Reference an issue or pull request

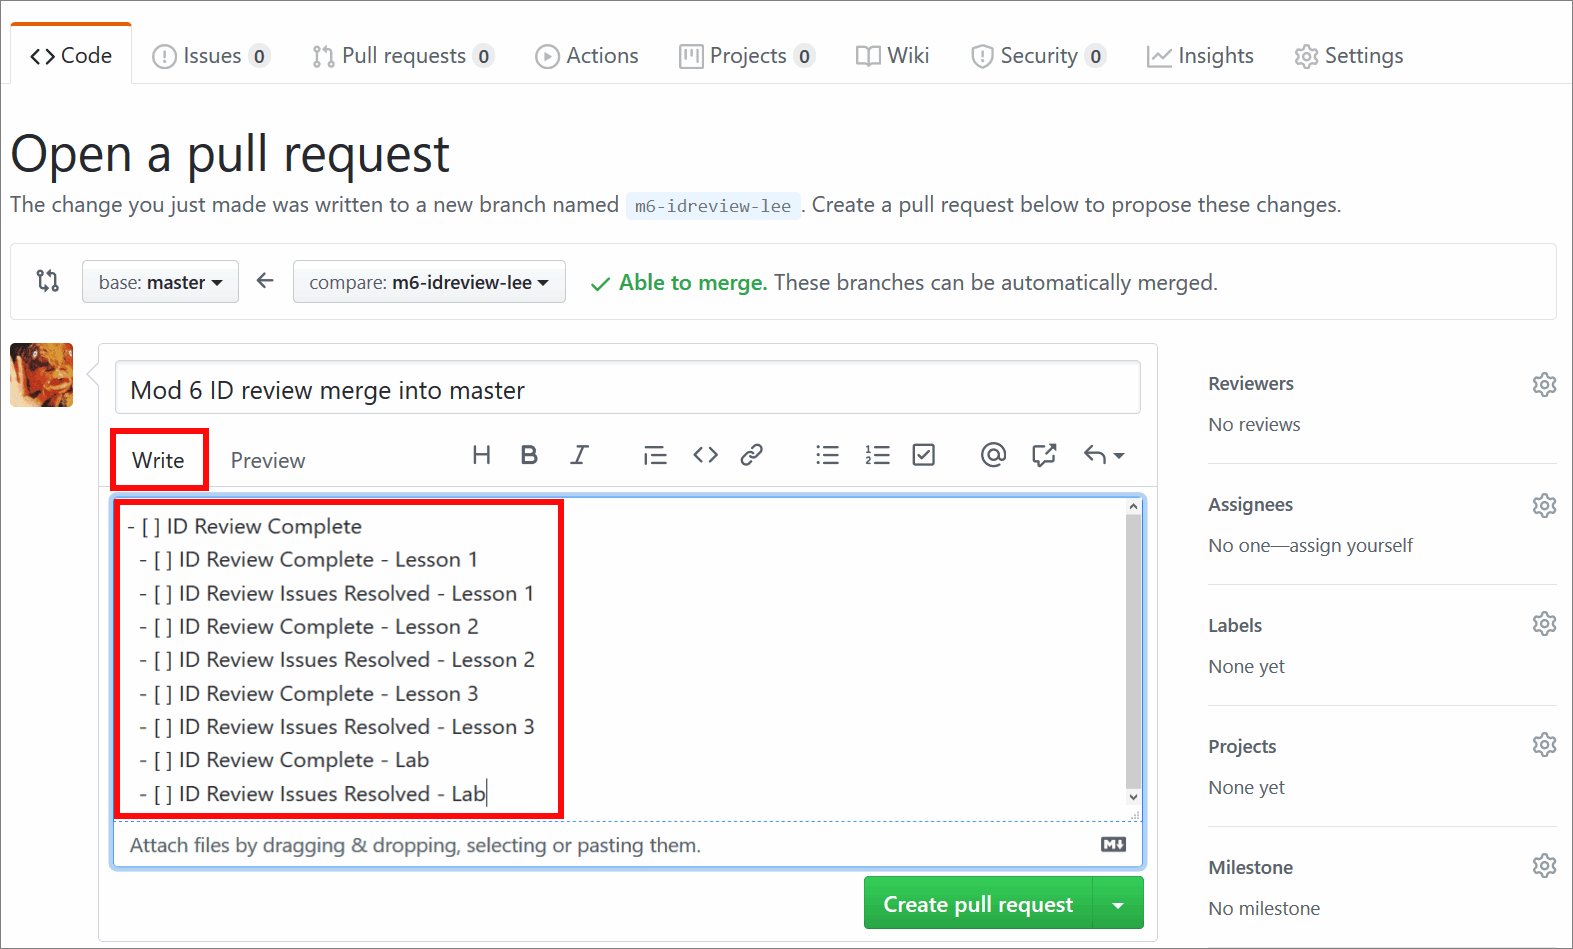[x=1044, y=455]
